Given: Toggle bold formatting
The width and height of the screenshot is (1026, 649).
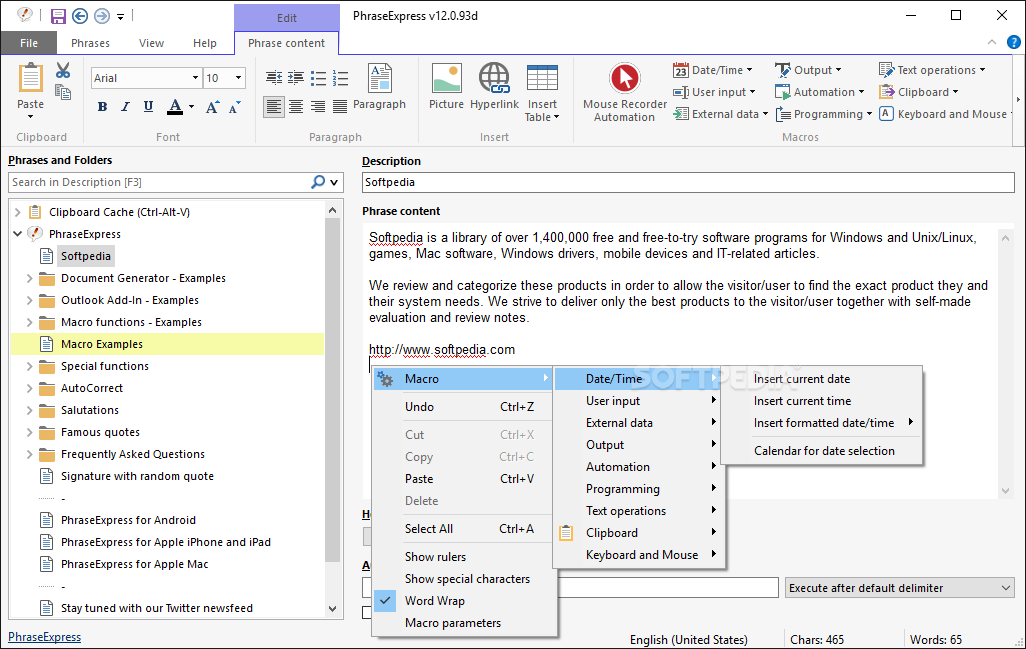Looking at the screenshot, I should 102,107.
